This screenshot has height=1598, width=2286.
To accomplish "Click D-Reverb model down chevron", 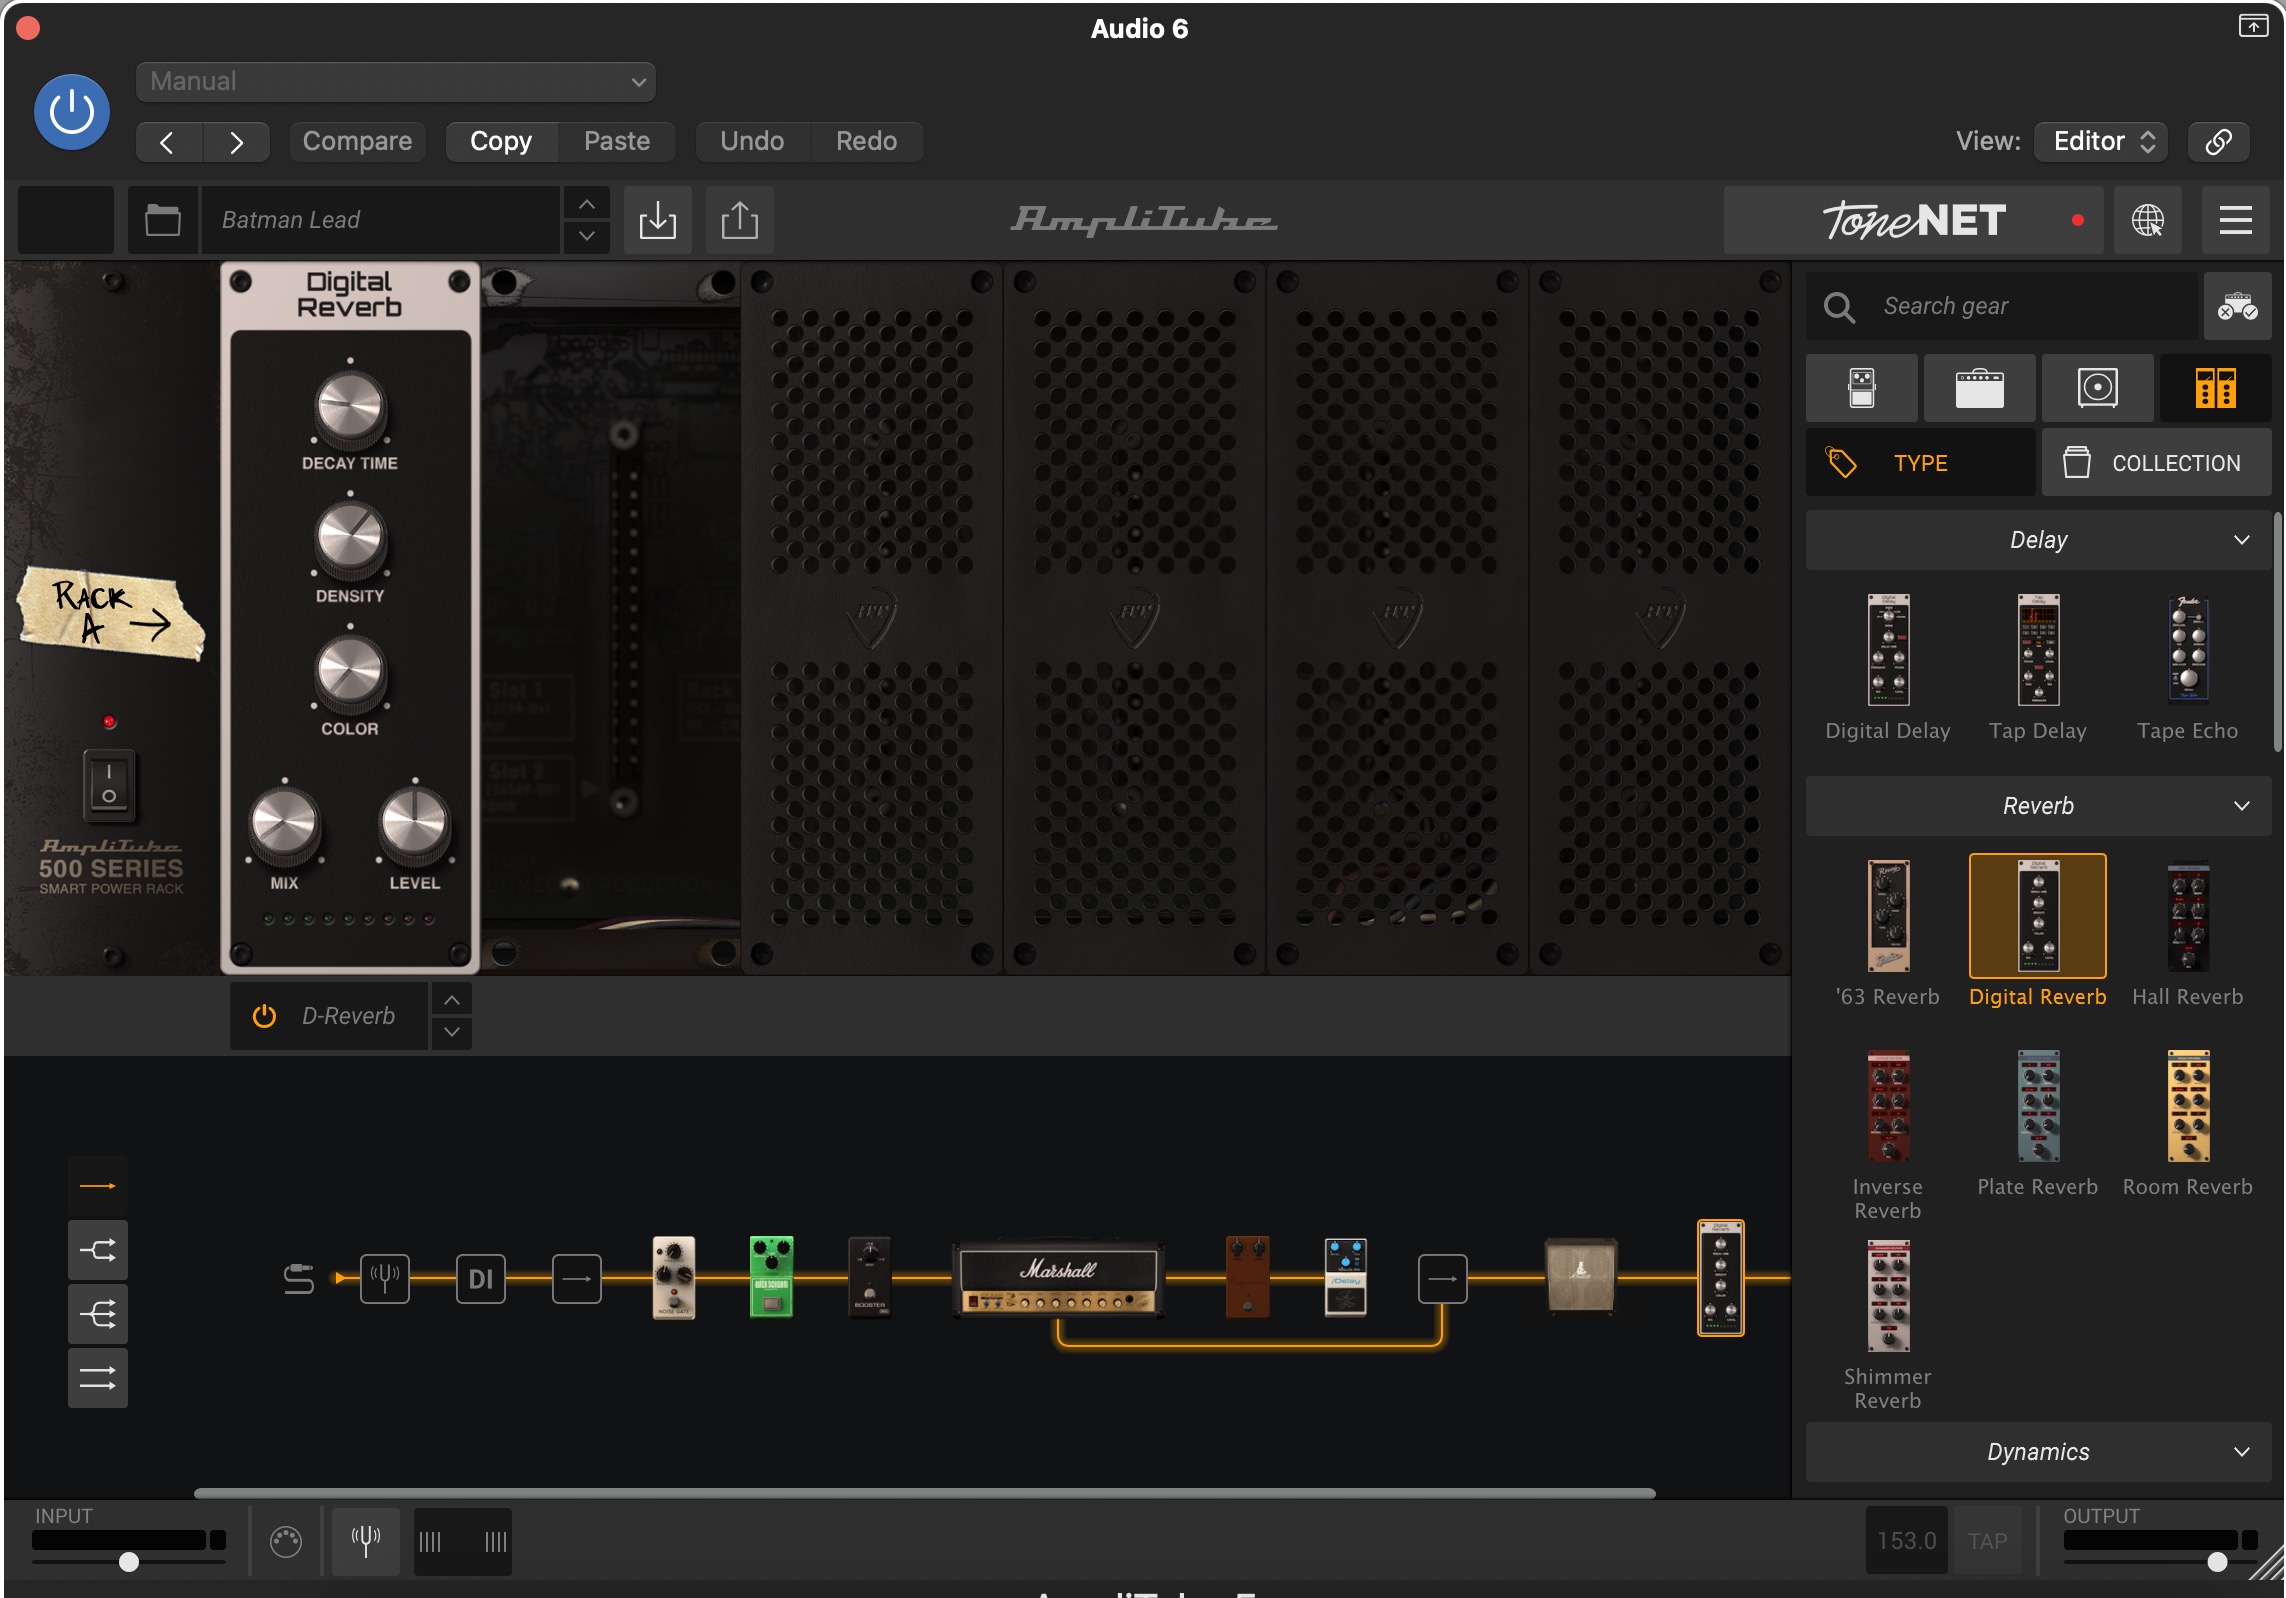I will (x=452, y=1032).
